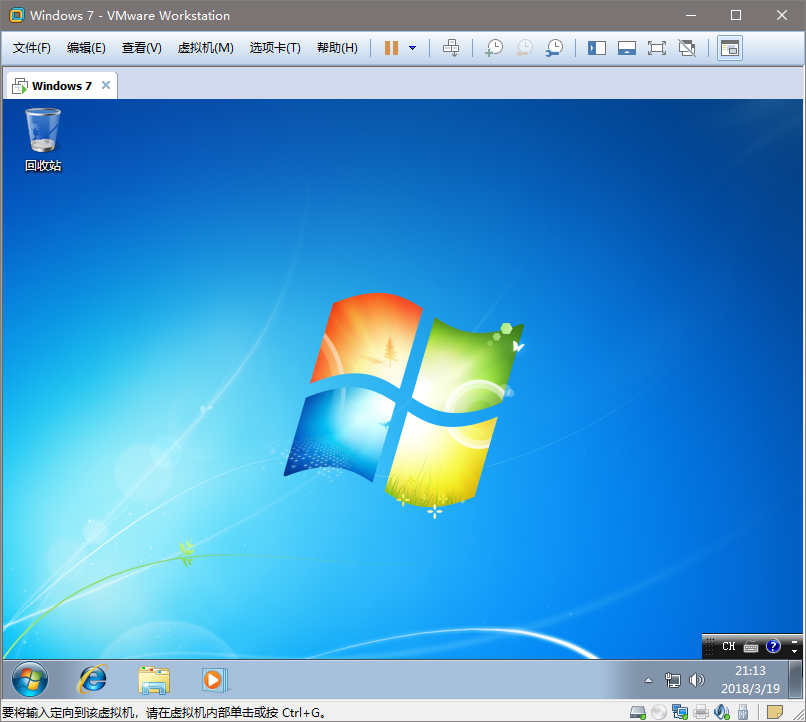Open the 虚拟机(M) menu
This screenshot has height=722, width=806.
click(206, 48)
